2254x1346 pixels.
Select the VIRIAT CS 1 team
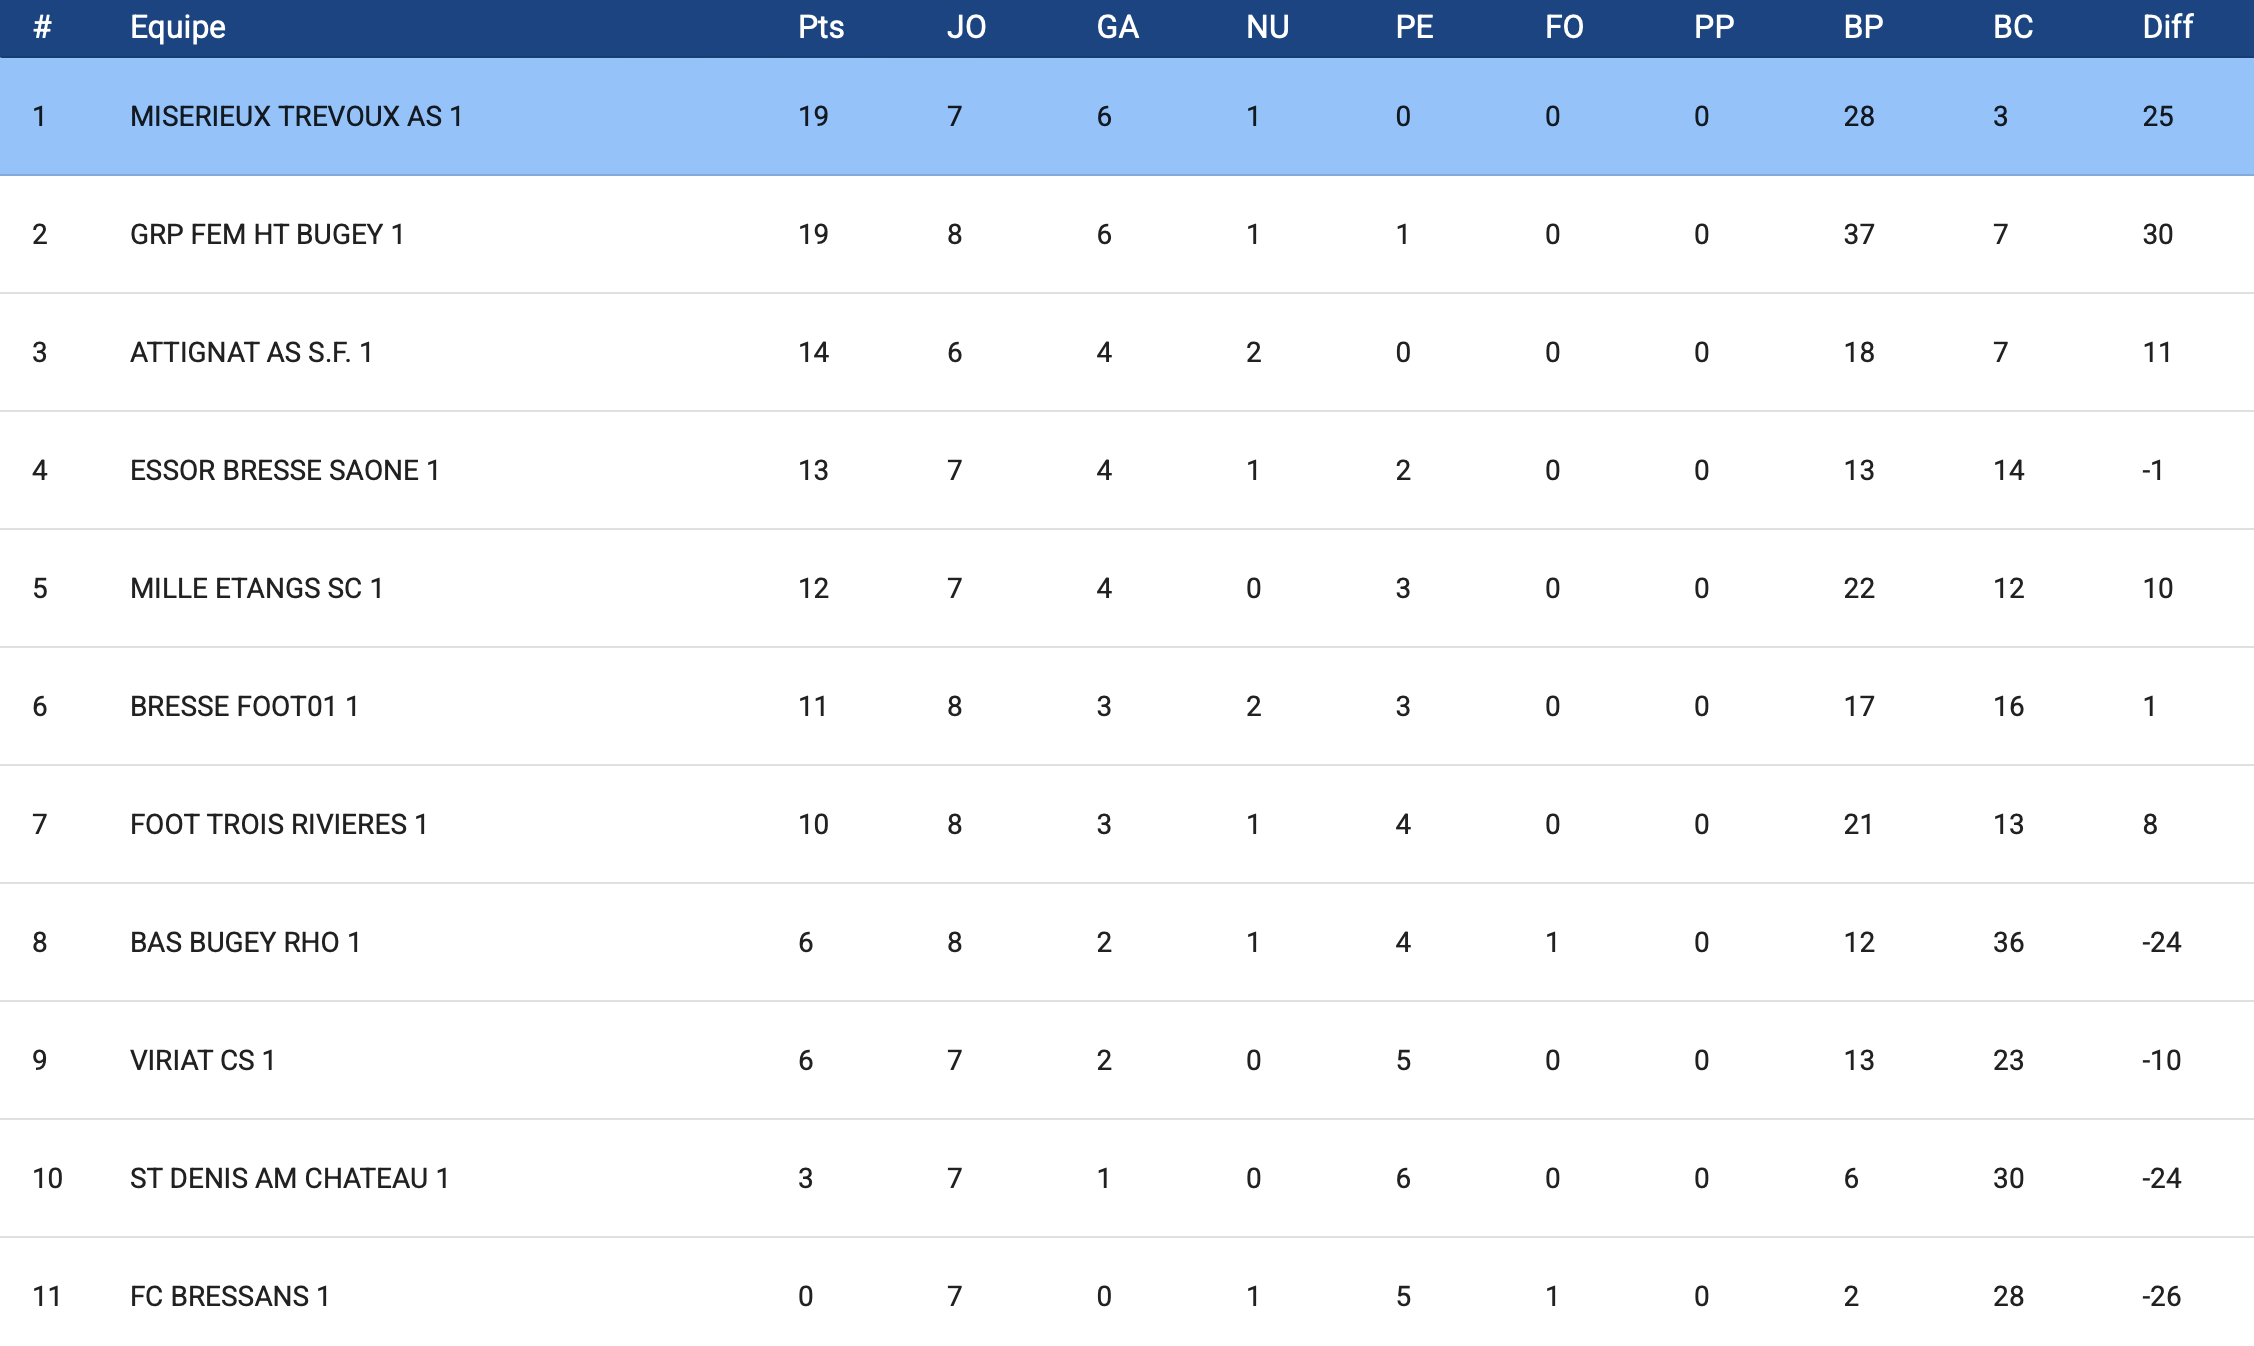click(202, 1061)
